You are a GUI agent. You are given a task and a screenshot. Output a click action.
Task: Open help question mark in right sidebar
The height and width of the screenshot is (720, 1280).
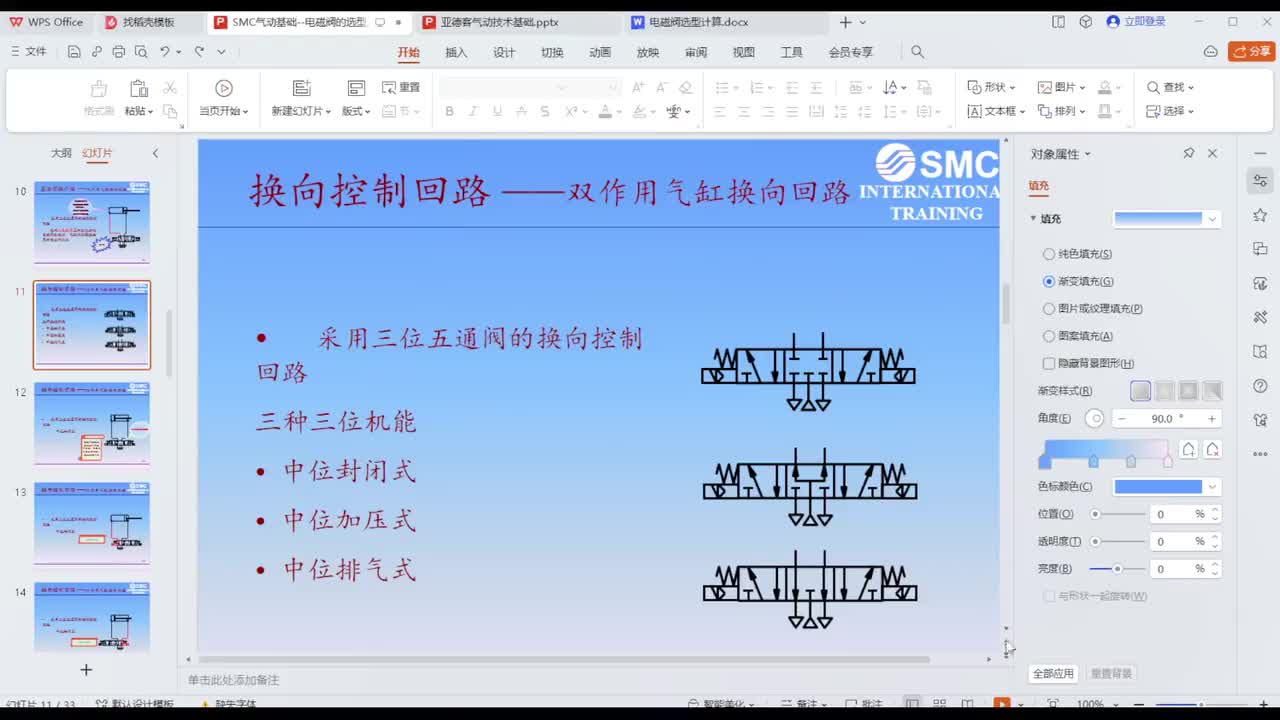coord(1260,386)
